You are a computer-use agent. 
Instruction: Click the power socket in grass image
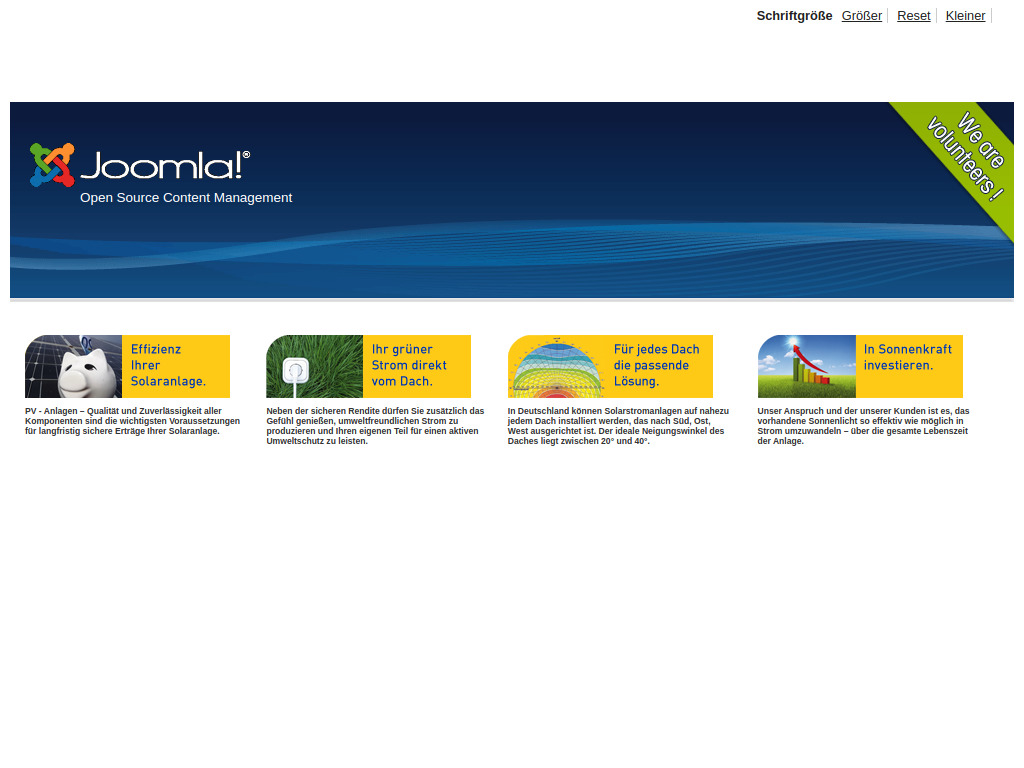pyautogui.click(x=314, y=367)
